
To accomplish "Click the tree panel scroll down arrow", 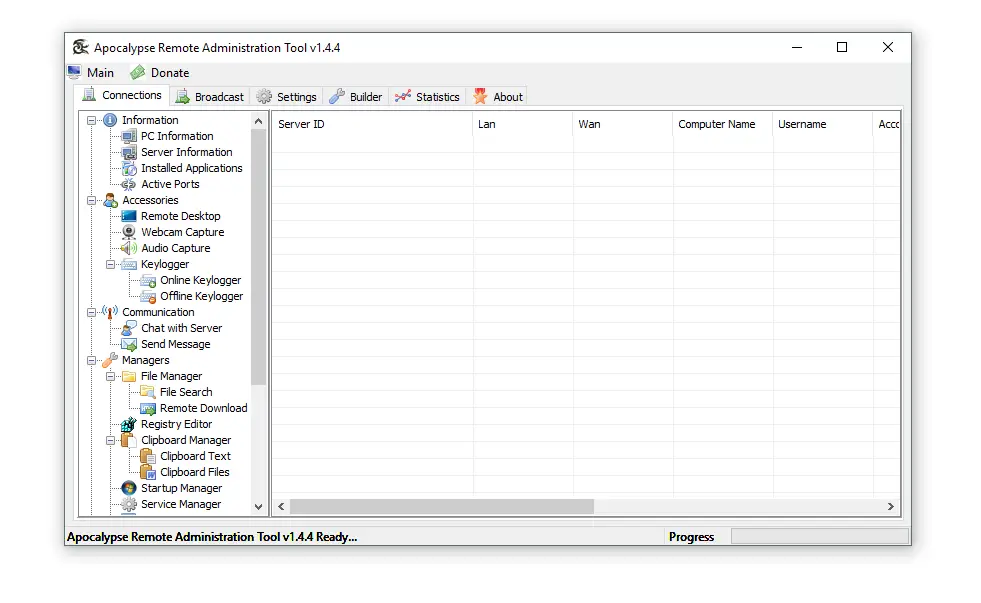I will [x=259, y=507].
